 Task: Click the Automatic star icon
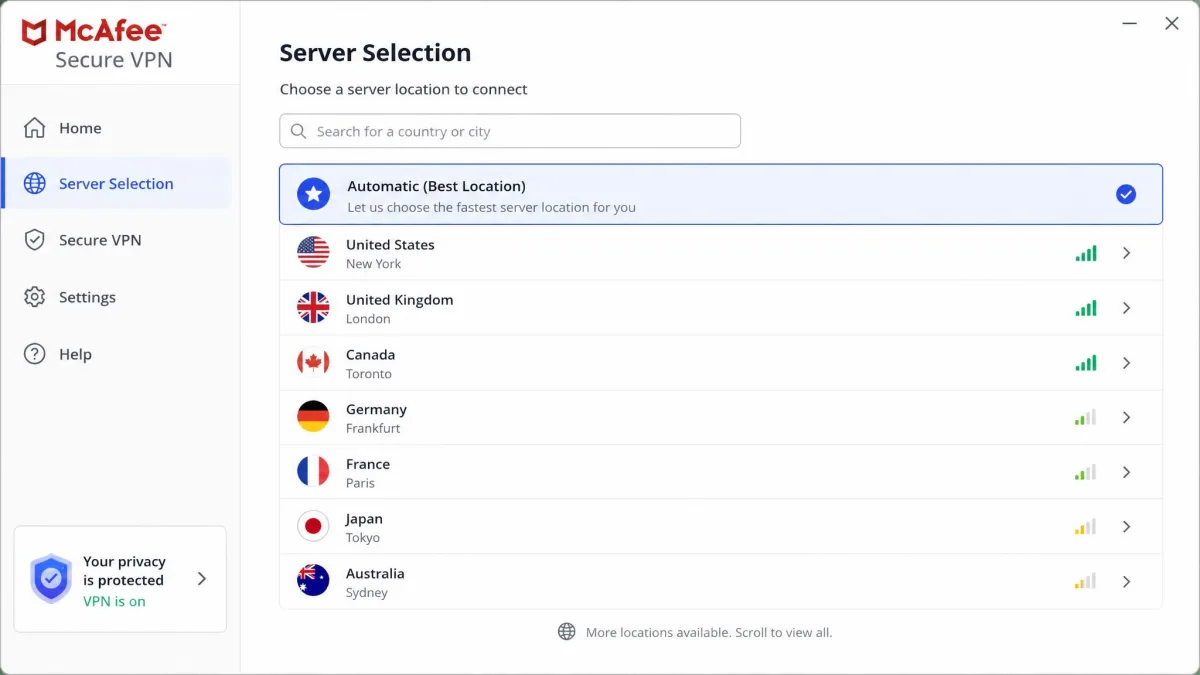[x=314, y=194]
